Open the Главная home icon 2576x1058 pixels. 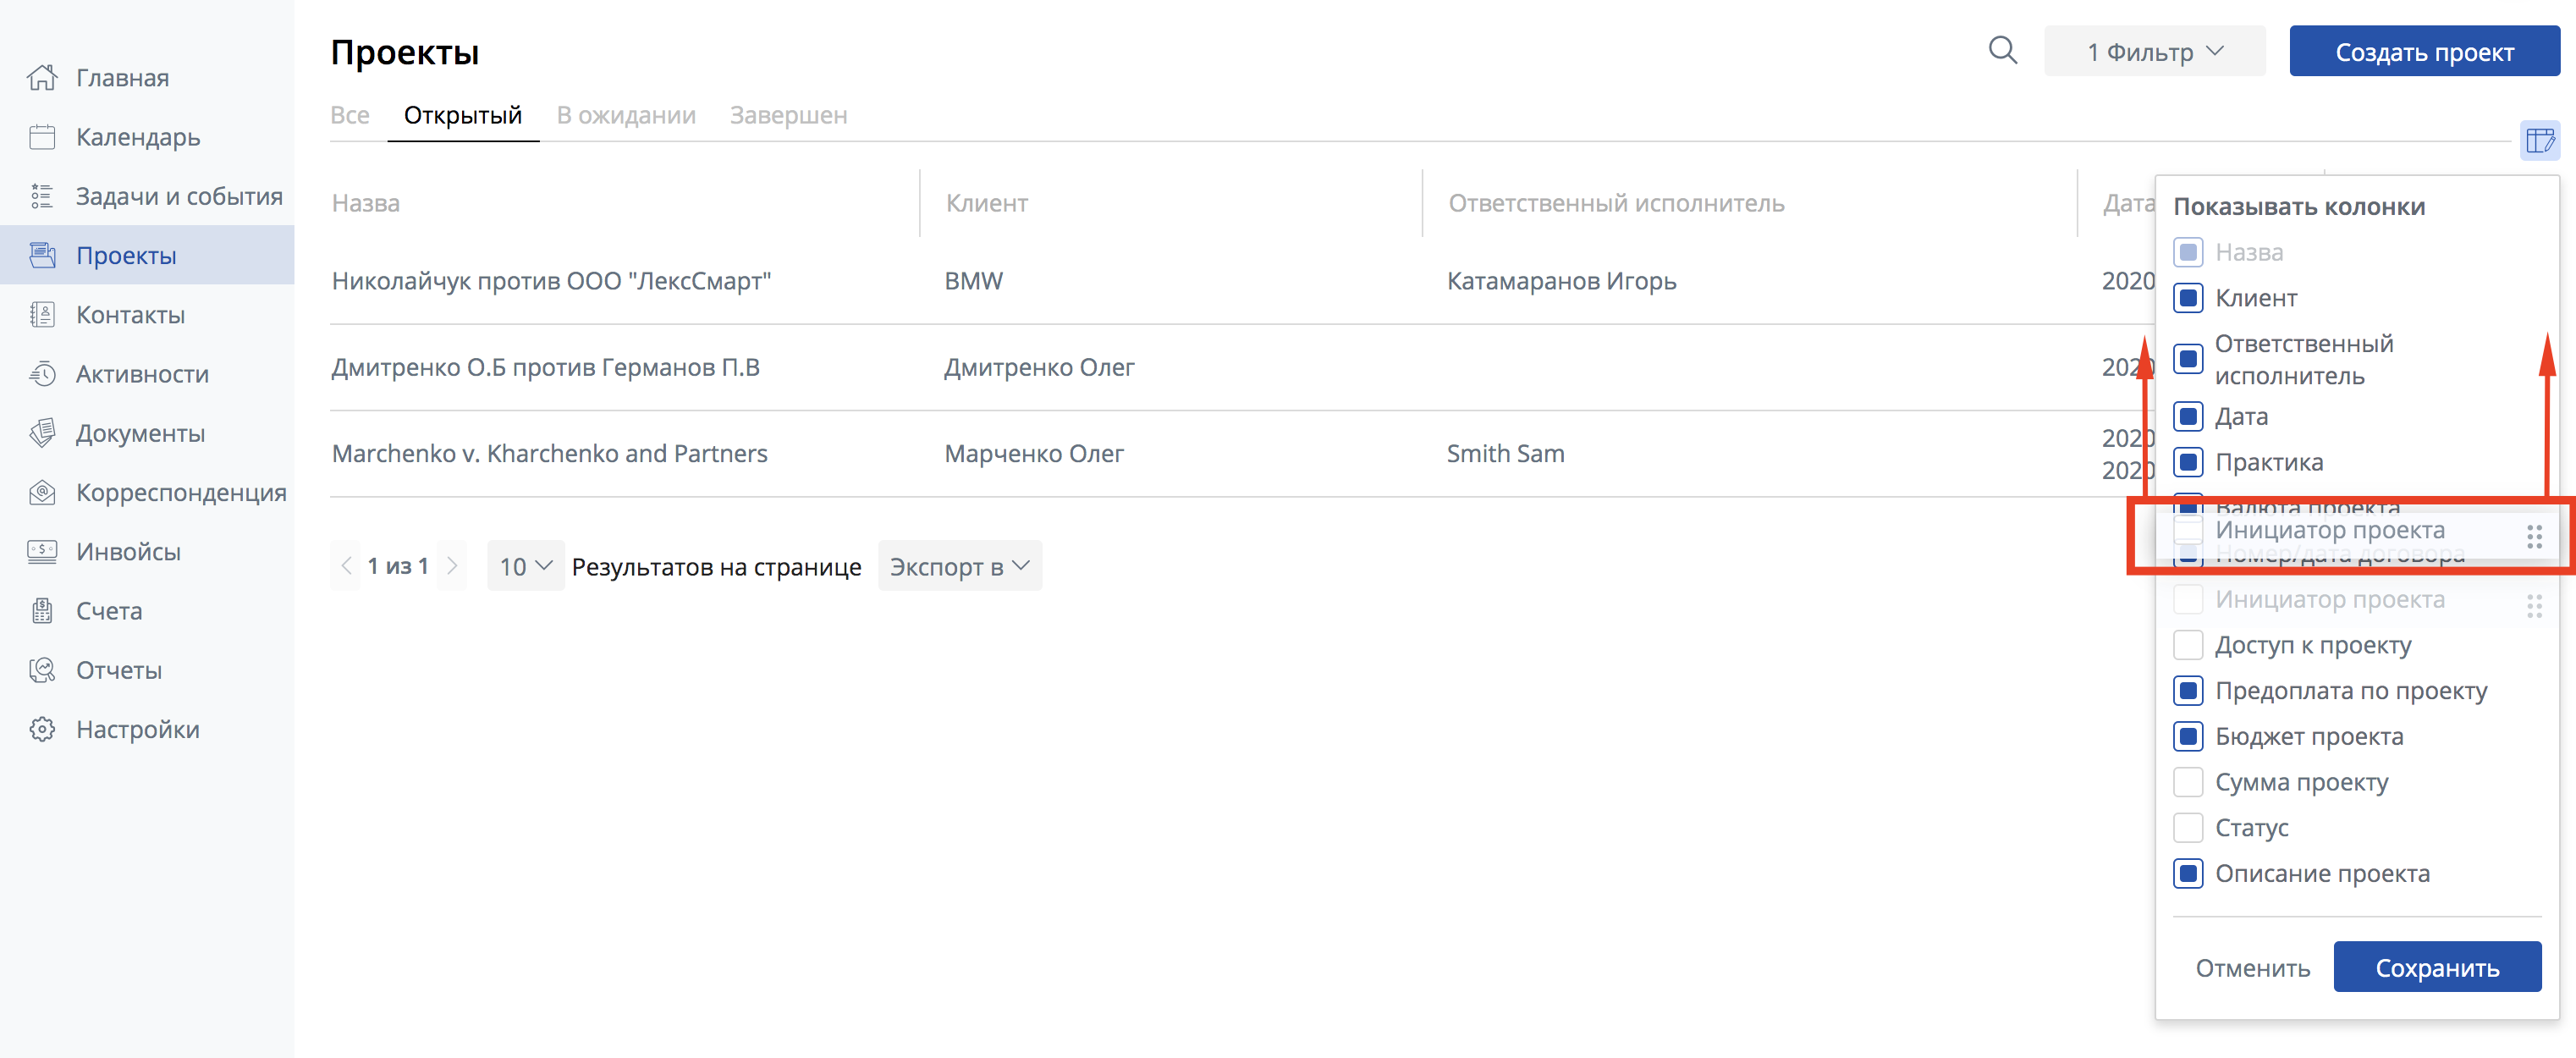pyautogui.click(x=42, y=77)
